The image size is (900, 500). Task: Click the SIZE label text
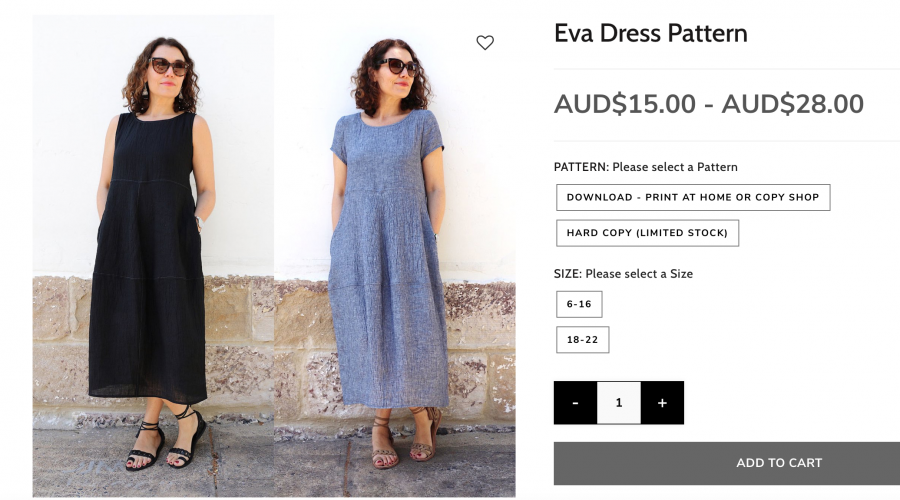[568, 274]
